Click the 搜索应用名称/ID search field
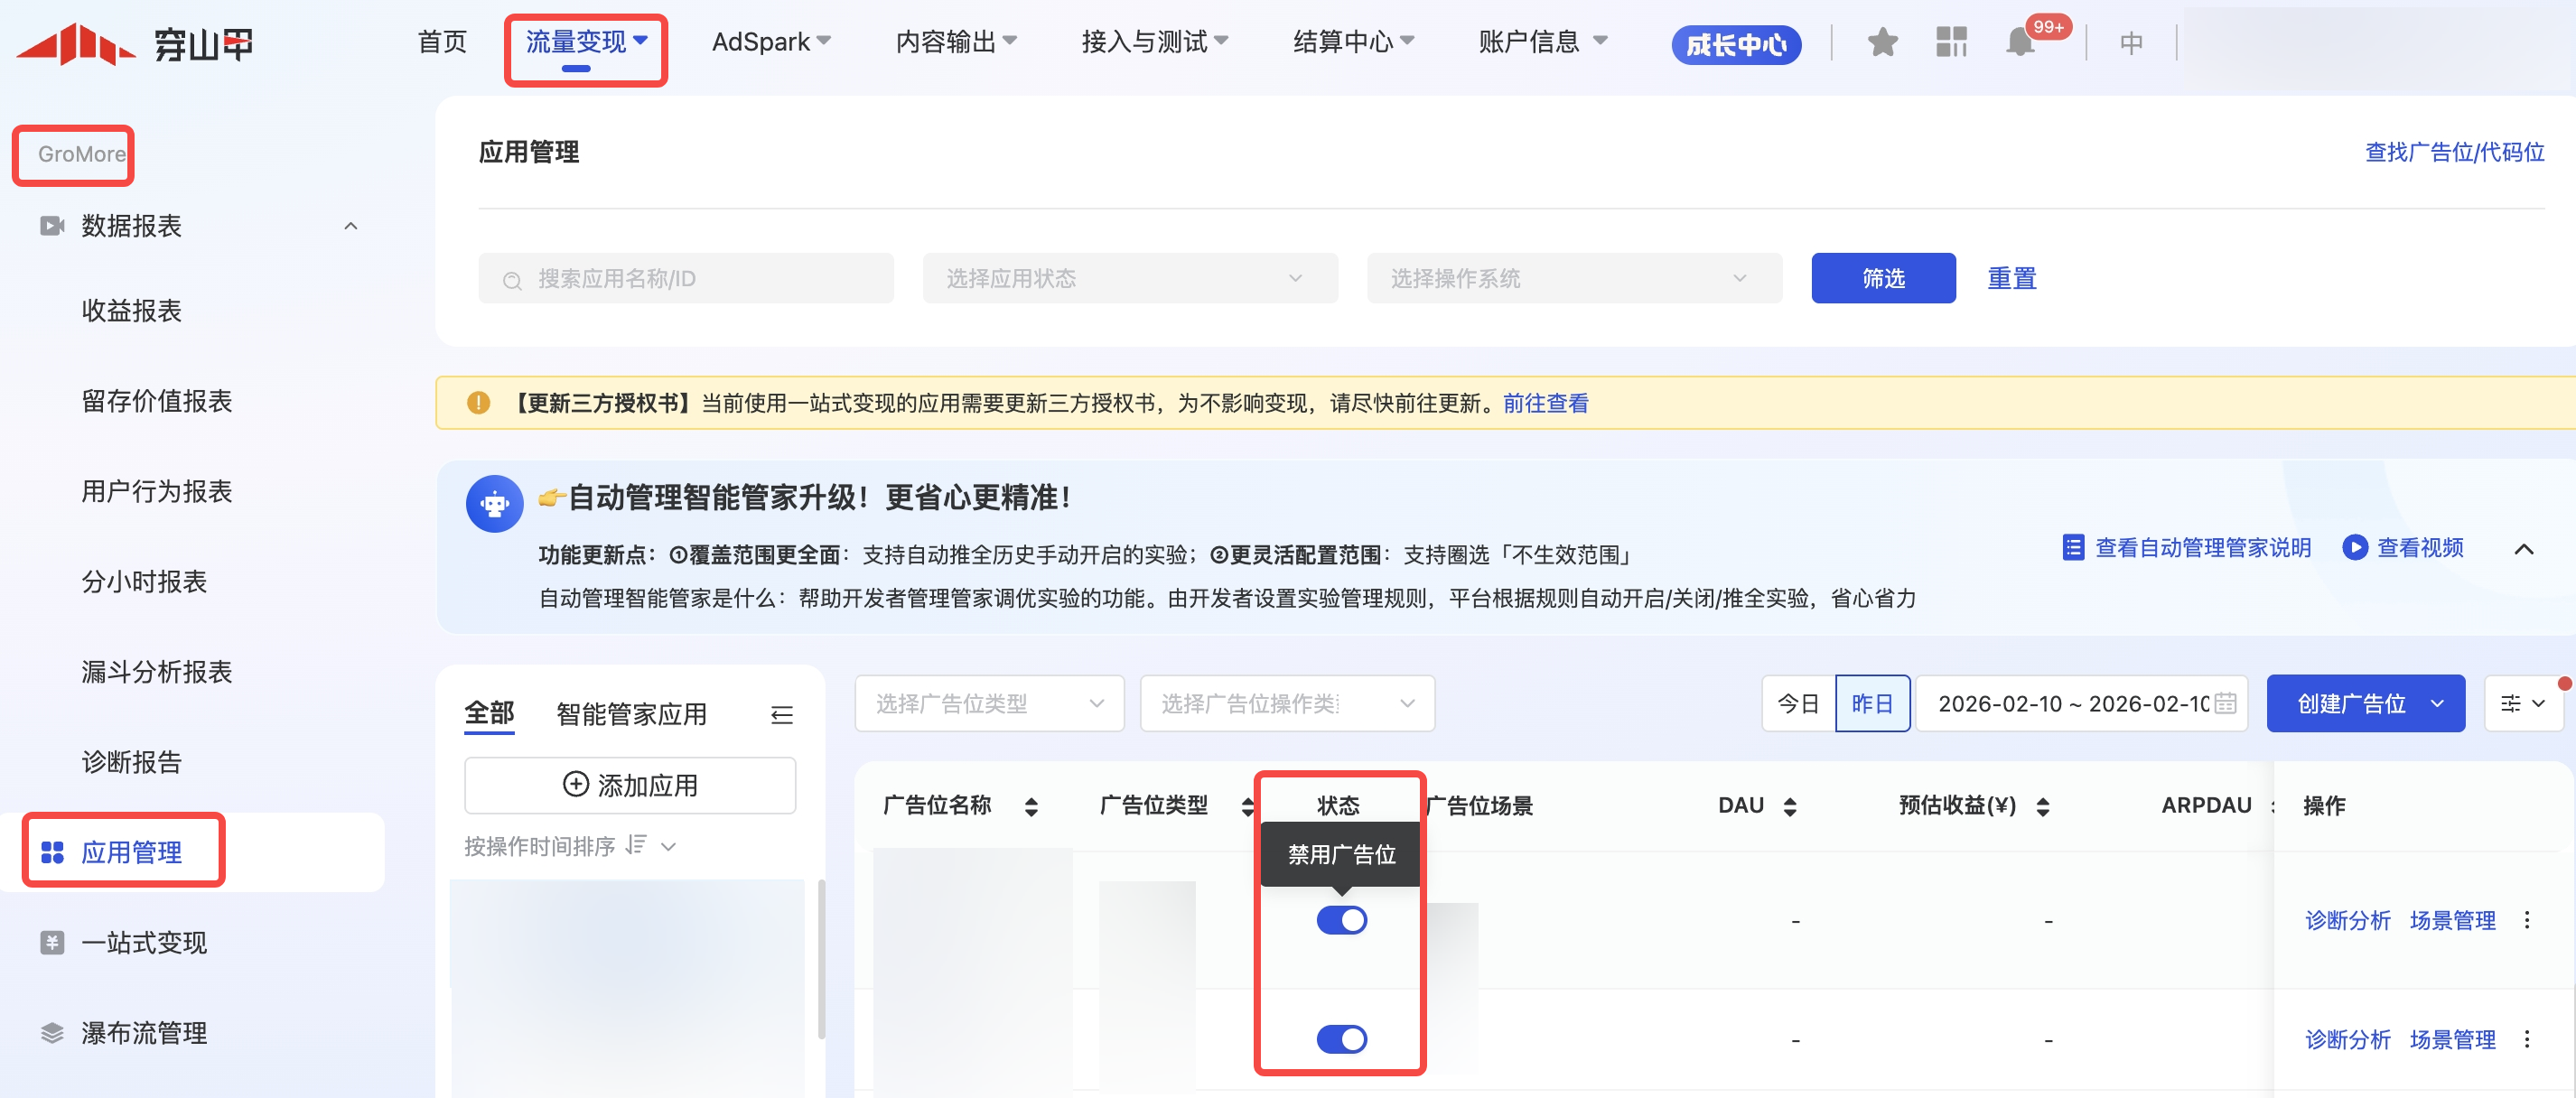Viewport: 2576px width, 1098px height. click(686, 278)
